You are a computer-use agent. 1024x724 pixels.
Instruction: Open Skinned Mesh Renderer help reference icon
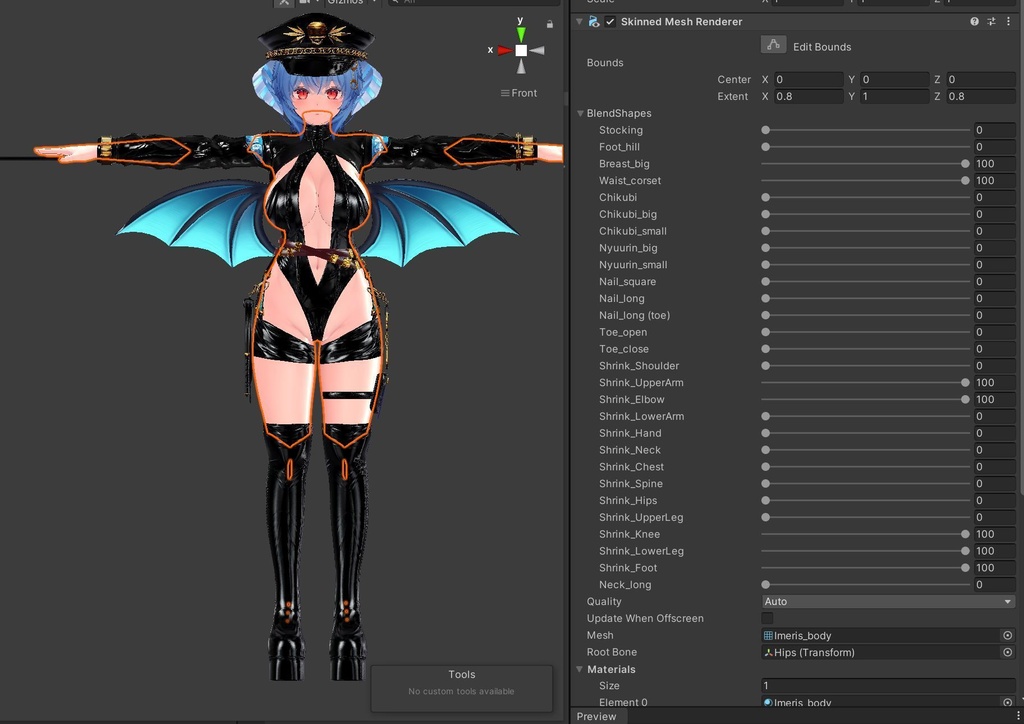974,22
